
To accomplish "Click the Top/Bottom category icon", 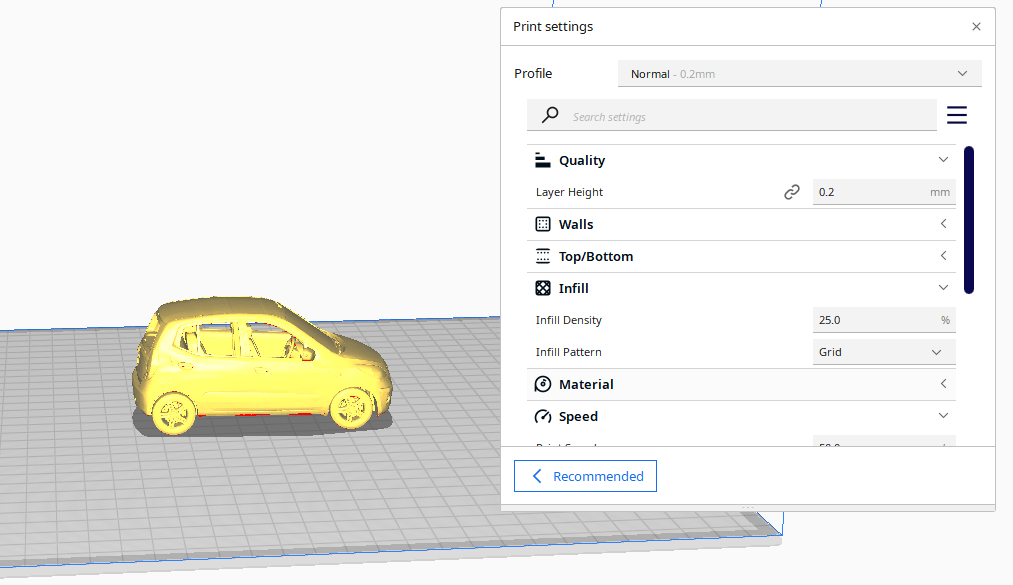I will click(543, 256).
